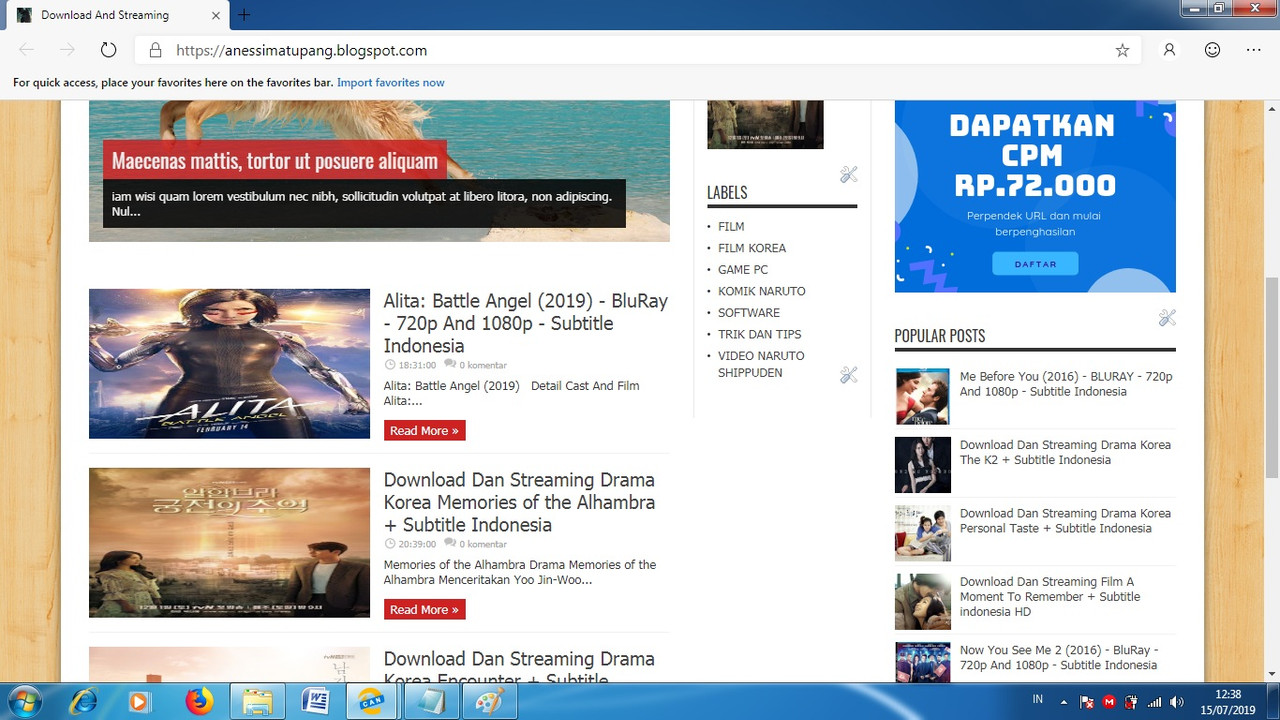Click Me Before You popular post thumbnail
The height and width of the screenshot is (720, 1280).
tap(922, 397)
